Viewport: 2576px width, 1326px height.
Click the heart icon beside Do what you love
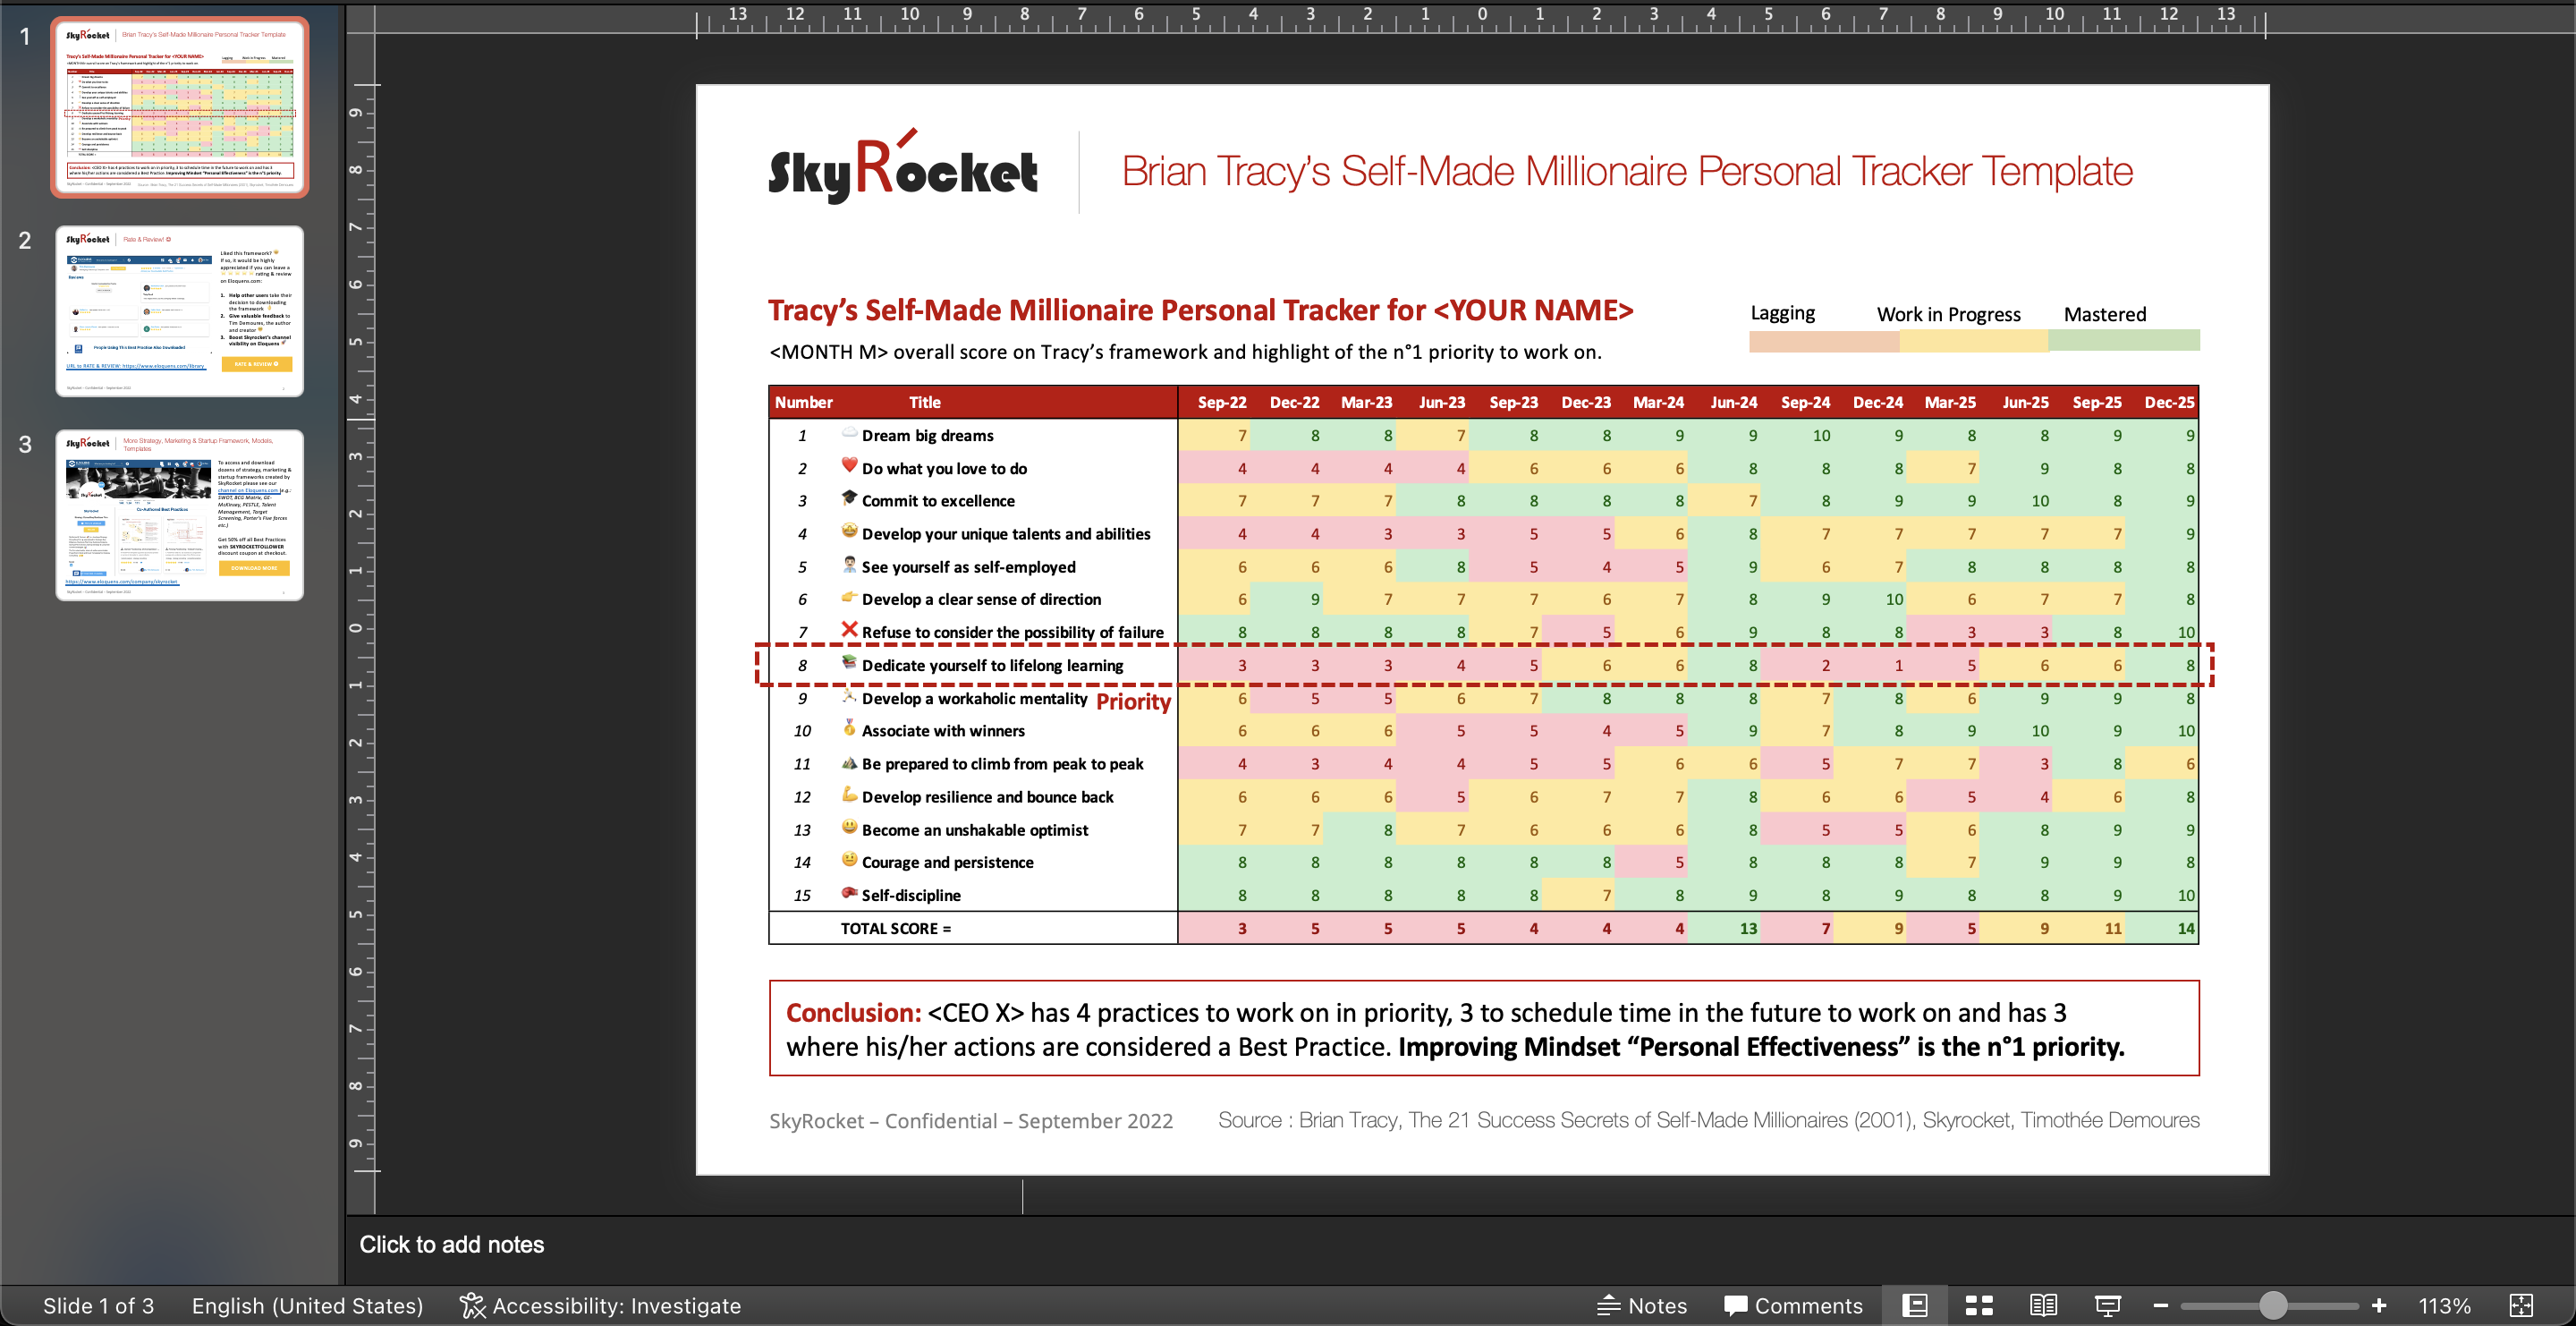tap(849, 465)
